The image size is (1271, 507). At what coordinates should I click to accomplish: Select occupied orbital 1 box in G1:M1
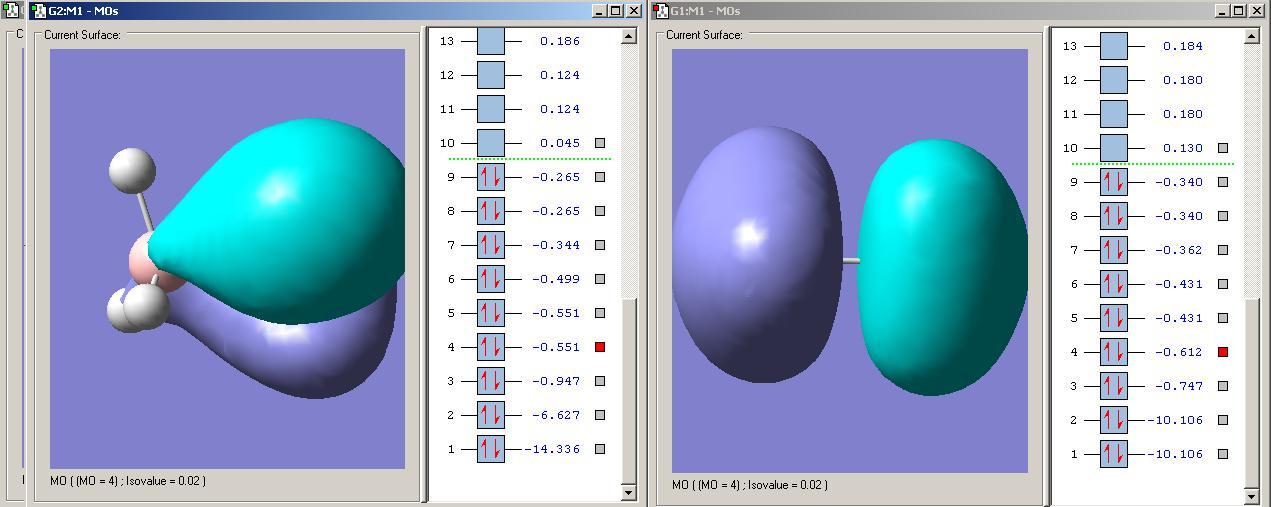1114,454
